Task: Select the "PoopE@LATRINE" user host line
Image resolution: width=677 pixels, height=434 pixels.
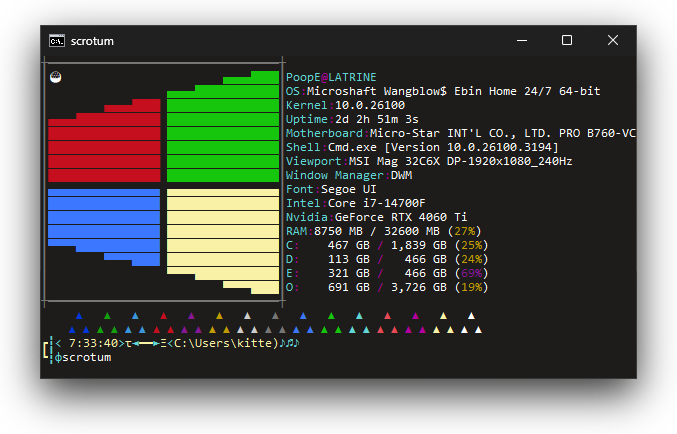Action: [331, 77]
